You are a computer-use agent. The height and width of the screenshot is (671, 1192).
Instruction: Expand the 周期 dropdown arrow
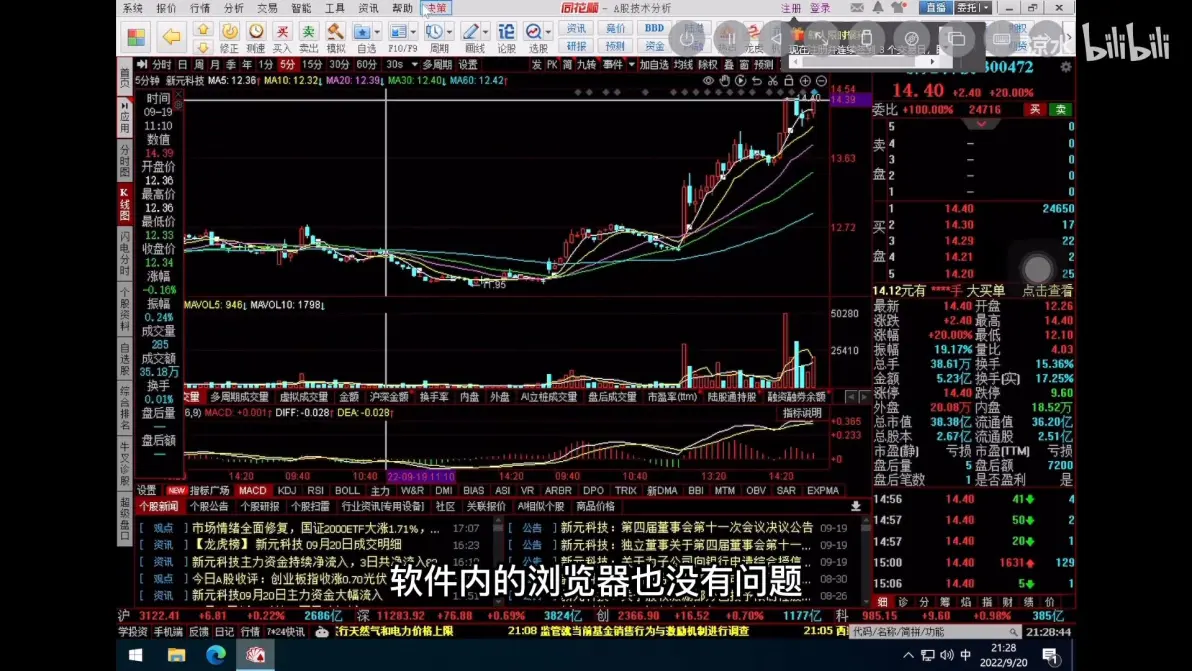pyautogui.click(x=449, y=32)
